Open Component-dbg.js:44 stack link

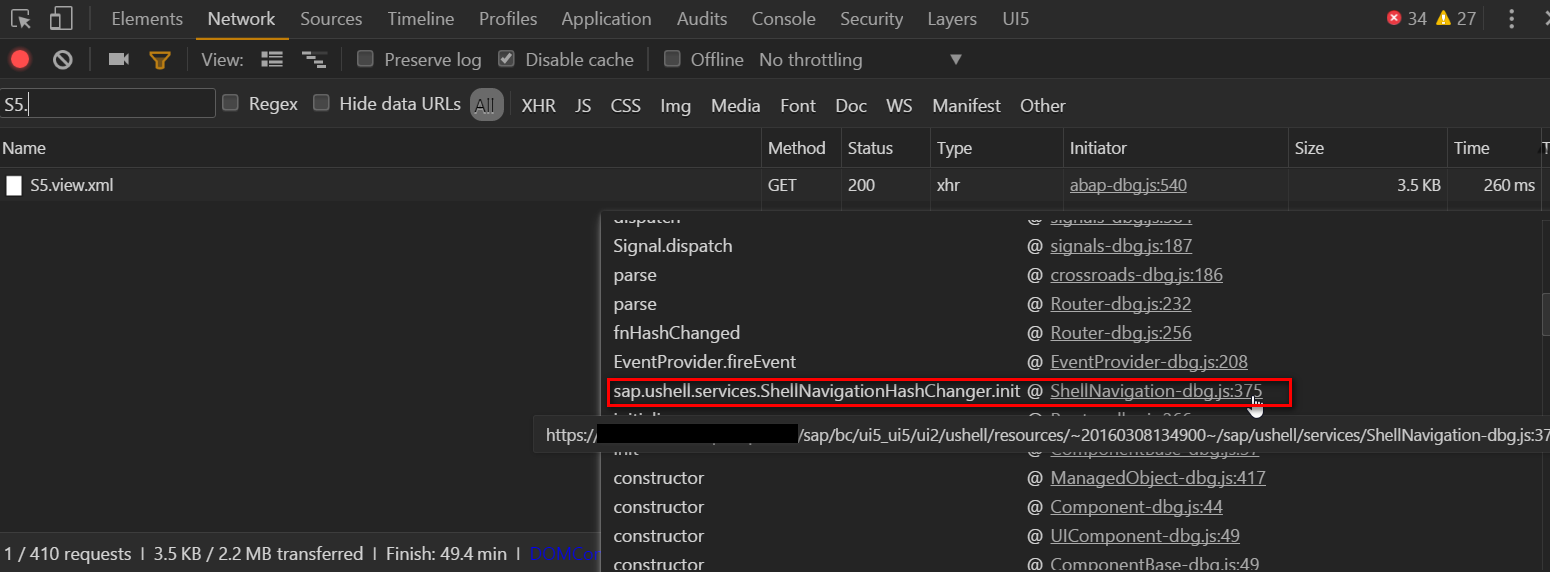[1136, 507]
